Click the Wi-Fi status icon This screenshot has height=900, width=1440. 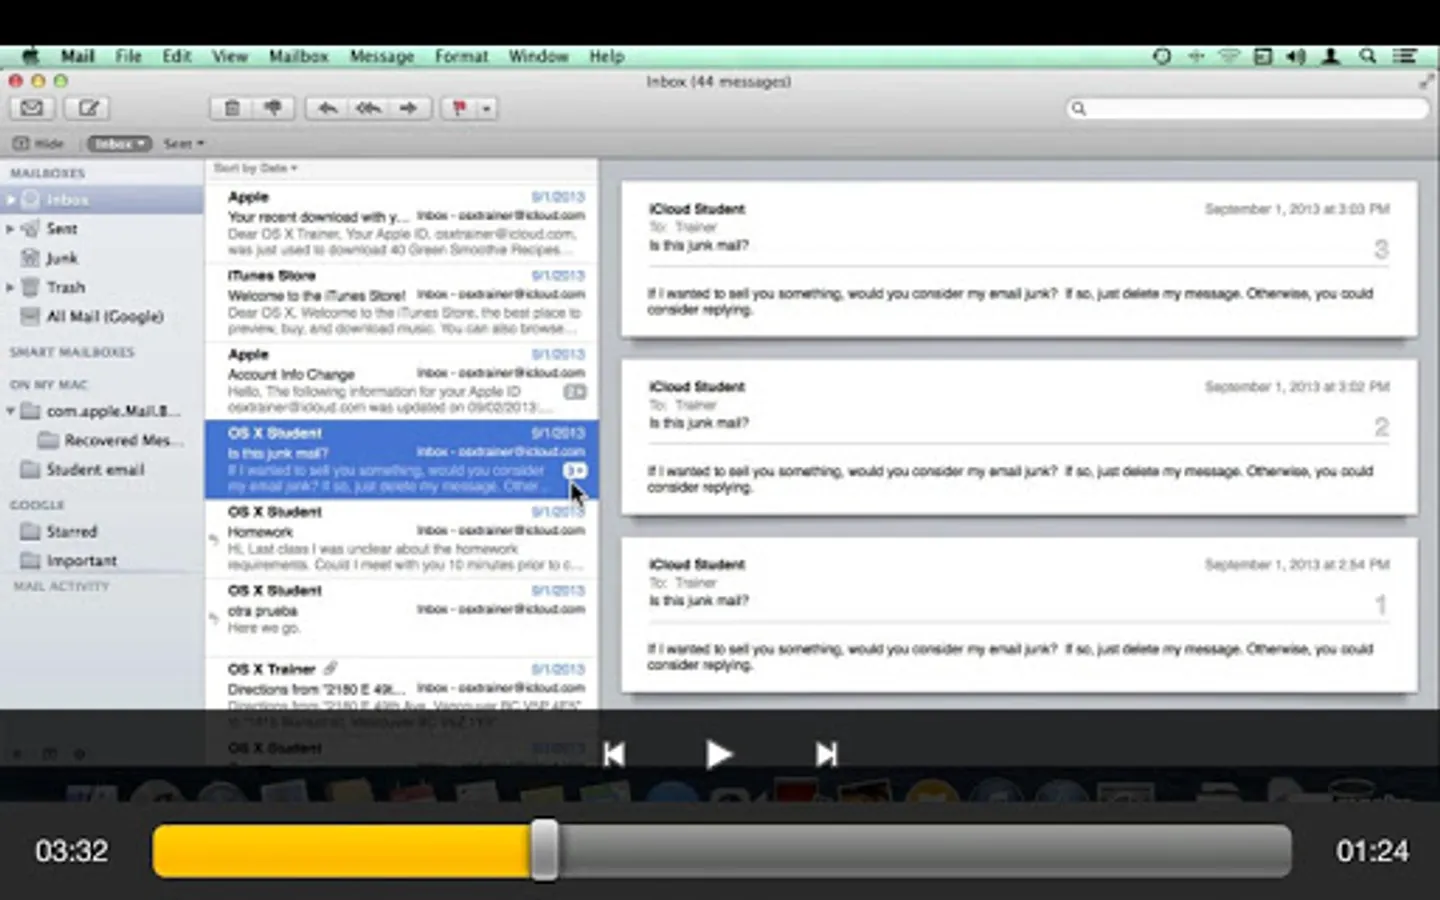click(x=1229, y=56)
